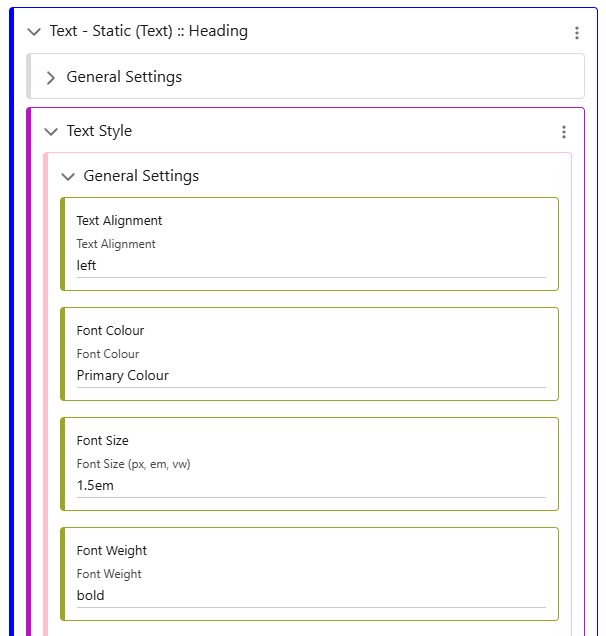Edit the Font Weight field showing bold
The height and width of the screenshot is (636, 606).
311,595
